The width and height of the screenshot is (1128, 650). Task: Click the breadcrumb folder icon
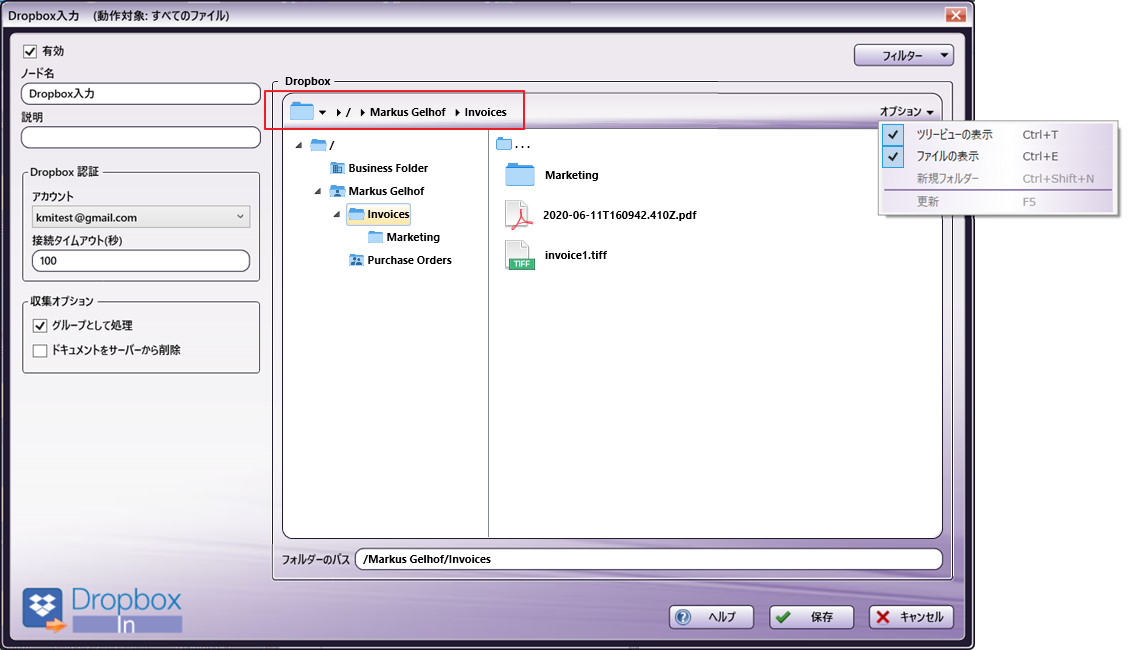[x=301, y=111]
